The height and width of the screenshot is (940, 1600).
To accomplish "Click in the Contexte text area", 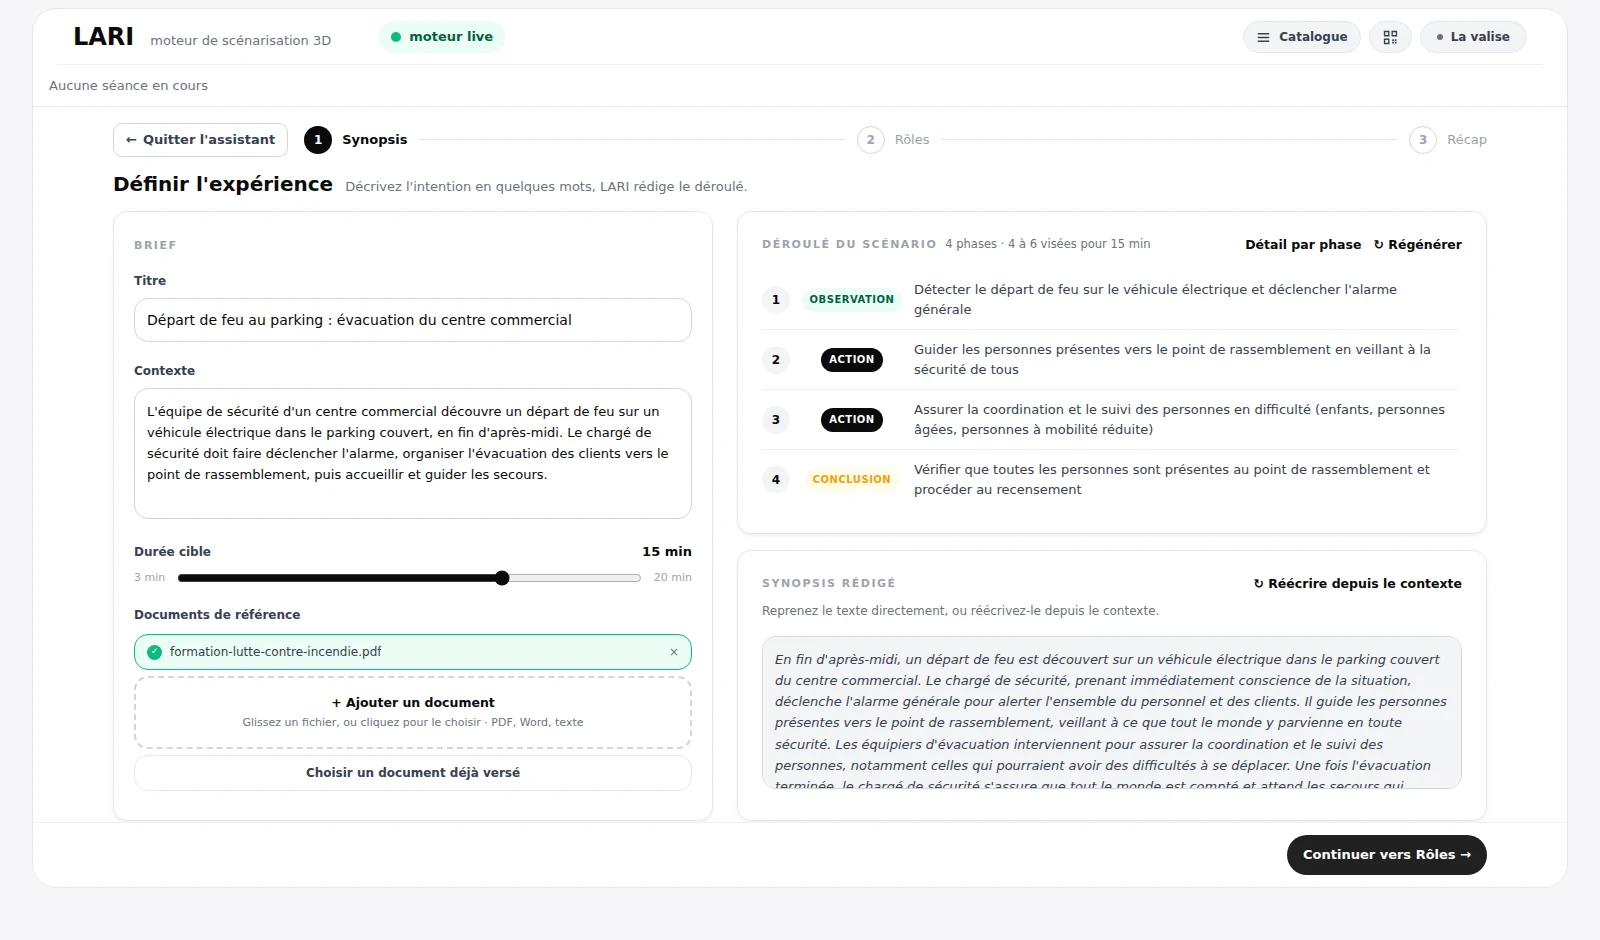I will tap(413, 453).
